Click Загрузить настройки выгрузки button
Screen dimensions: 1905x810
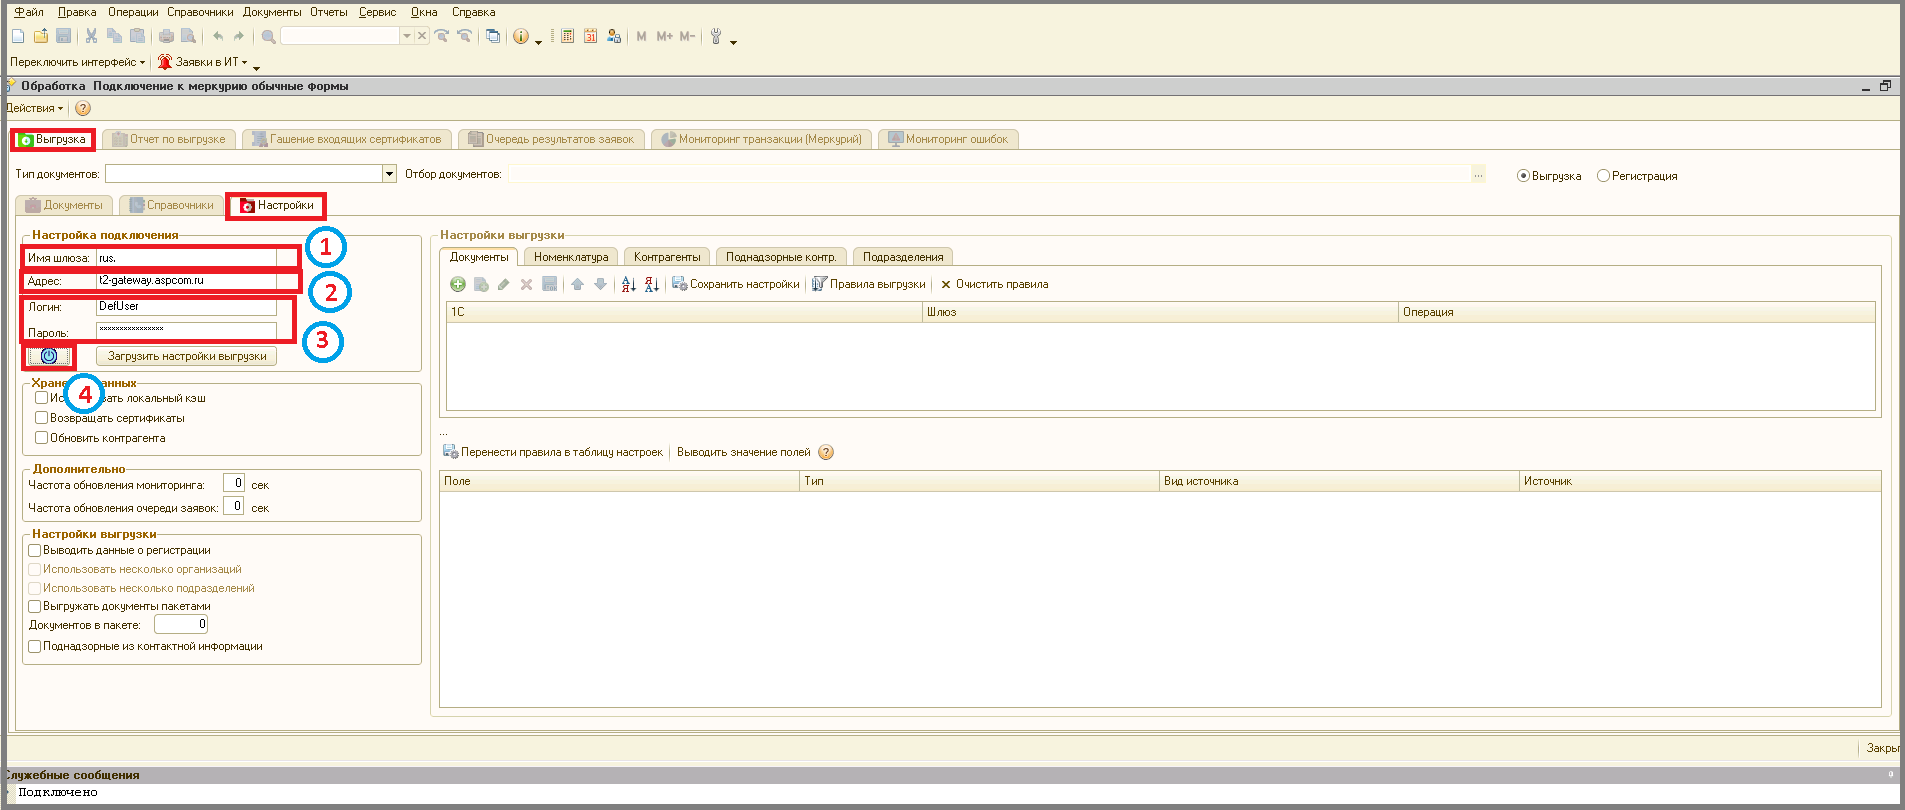187,356
